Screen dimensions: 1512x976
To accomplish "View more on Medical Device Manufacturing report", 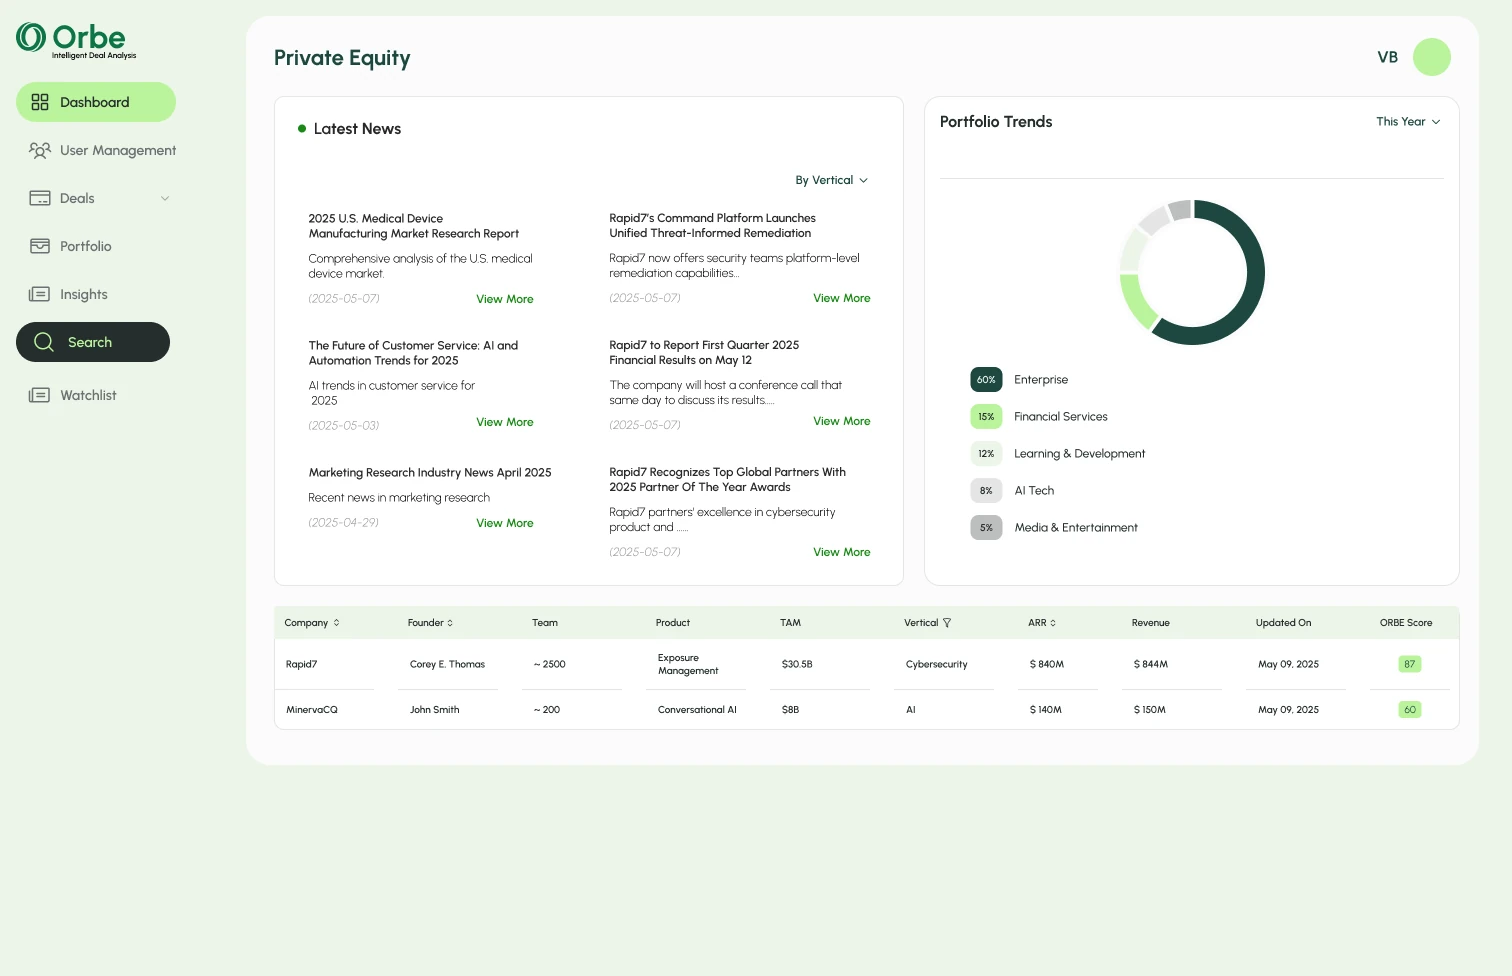I will [505, 299].
